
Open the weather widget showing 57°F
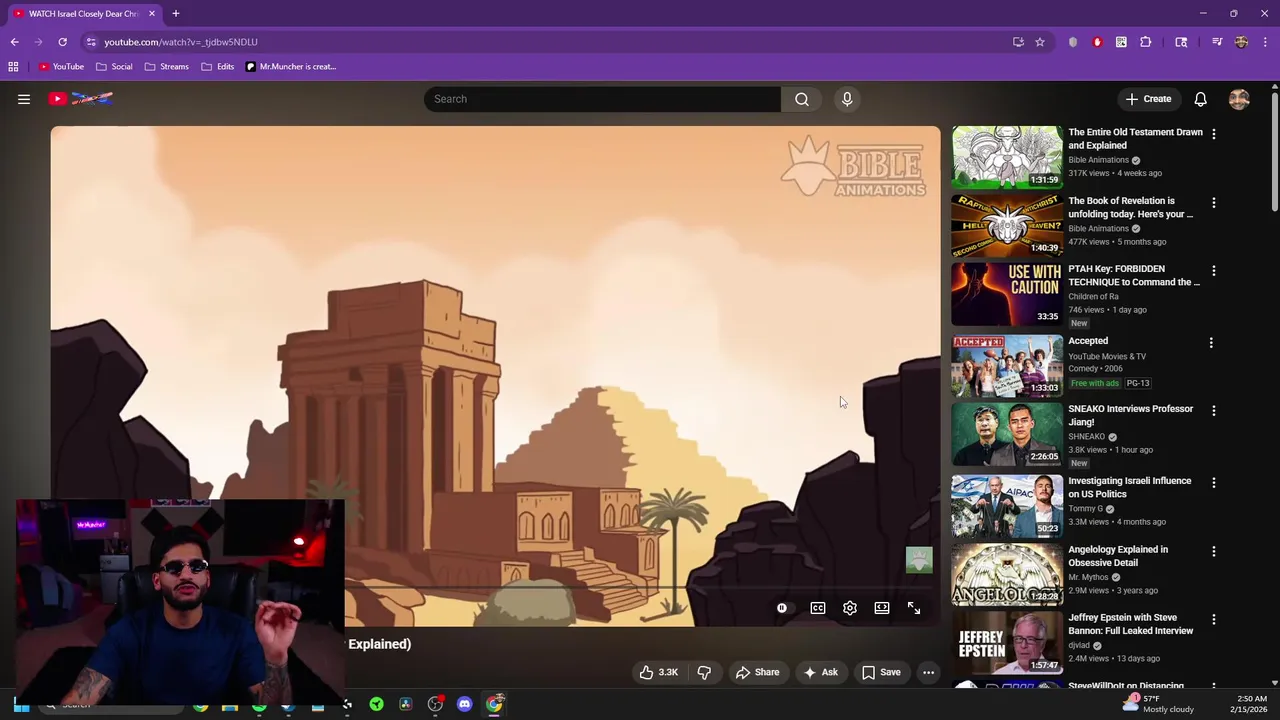[1158, 704]
